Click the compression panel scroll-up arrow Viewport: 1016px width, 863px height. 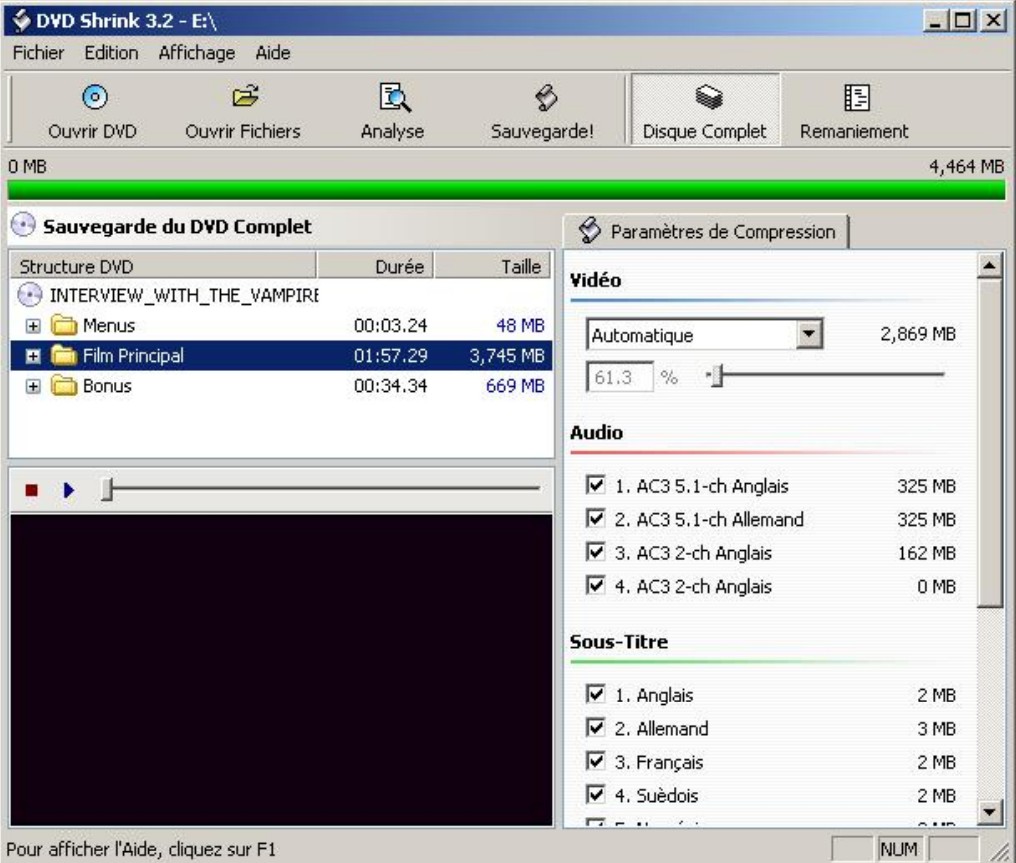989,266
